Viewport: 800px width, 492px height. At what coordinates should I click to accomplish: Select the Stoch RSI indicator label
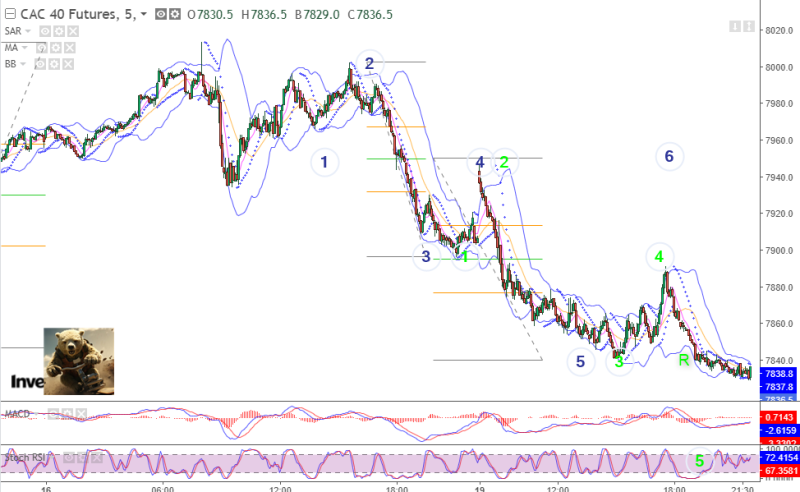pyautogui.click(x=26, y=458)
